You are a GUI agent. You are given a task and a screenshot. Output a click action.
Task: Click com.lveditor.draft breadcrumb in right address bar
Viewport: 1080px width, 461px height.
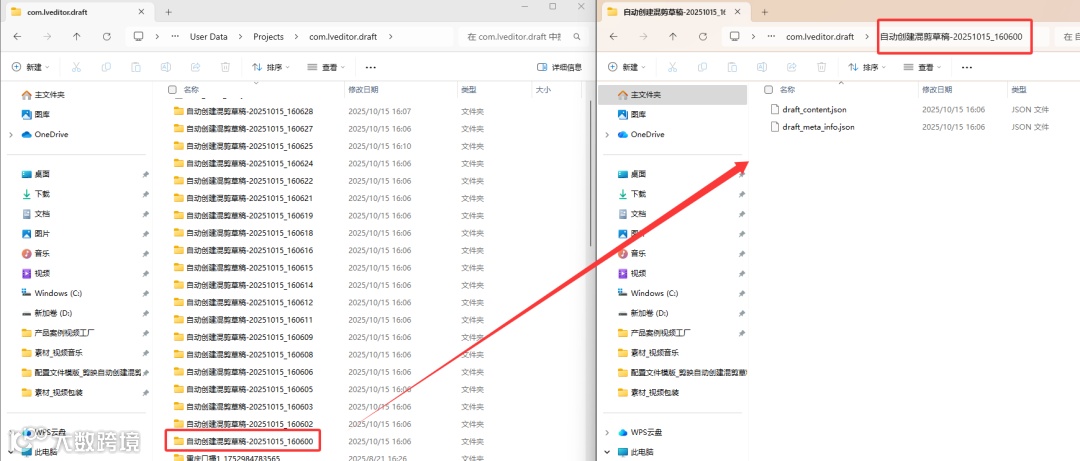[820, 37]
